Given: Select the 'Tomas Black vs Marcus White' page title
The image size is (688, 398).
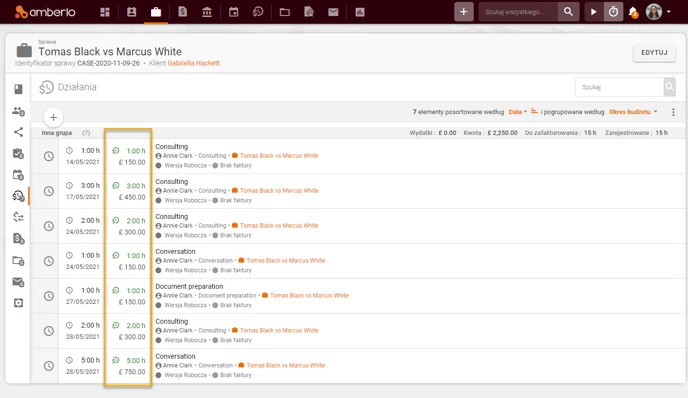Looking at the screenshot, I should 110,52.
